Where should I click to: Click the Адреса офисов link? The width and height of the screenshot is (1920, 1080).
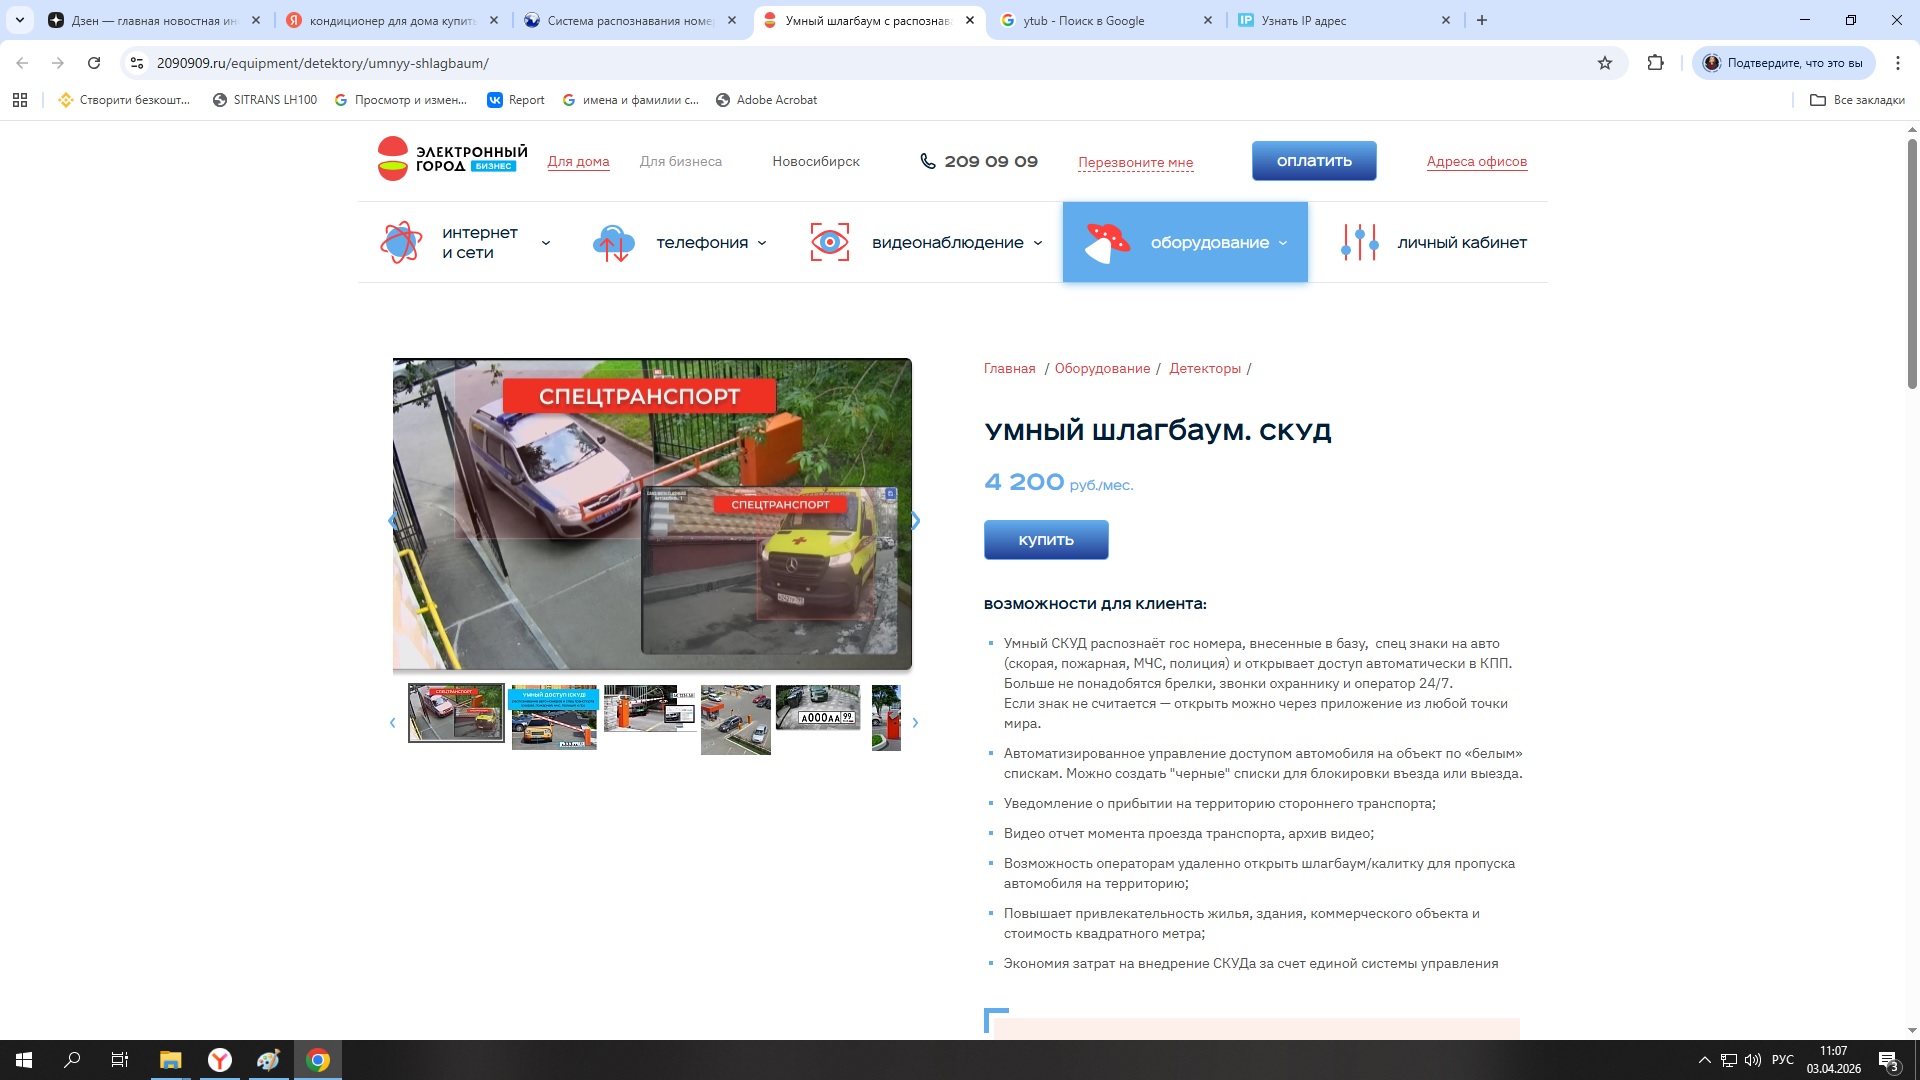(1476, 161)
